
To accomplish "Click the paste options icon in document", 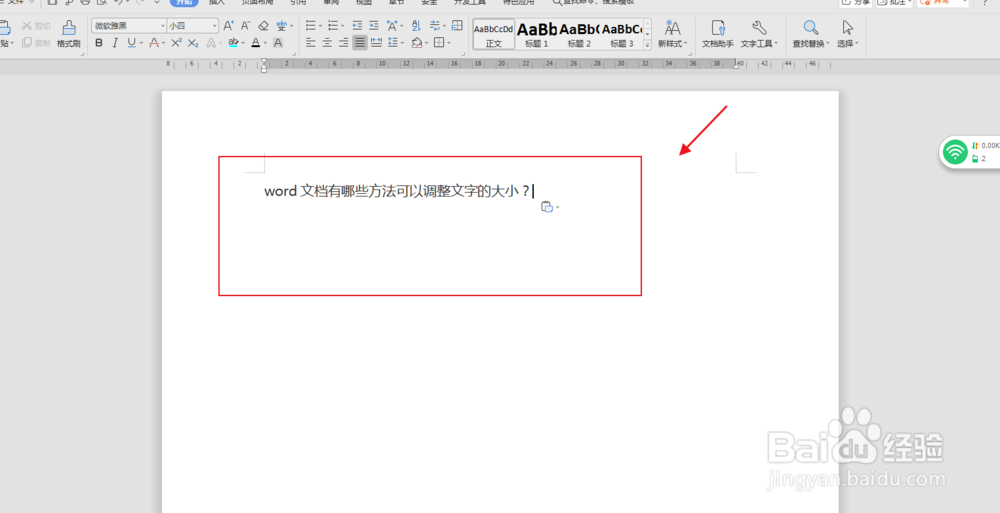I will click(547, 207).
